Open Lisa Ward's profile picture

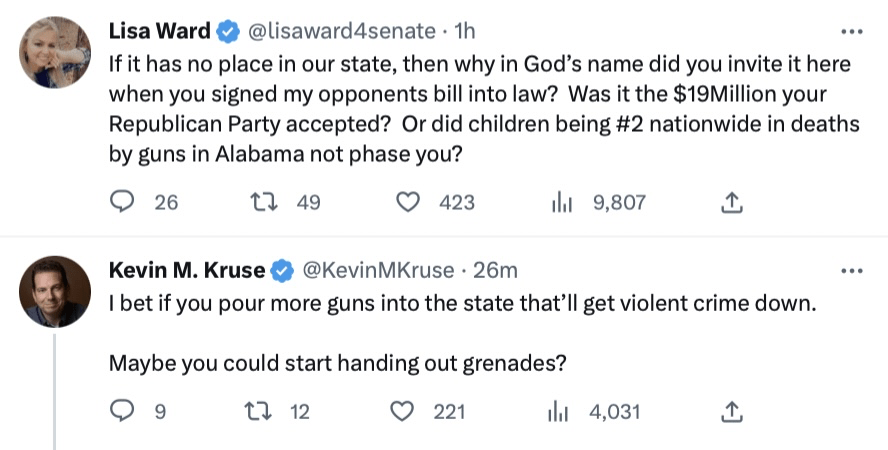[x=56, y=52]
